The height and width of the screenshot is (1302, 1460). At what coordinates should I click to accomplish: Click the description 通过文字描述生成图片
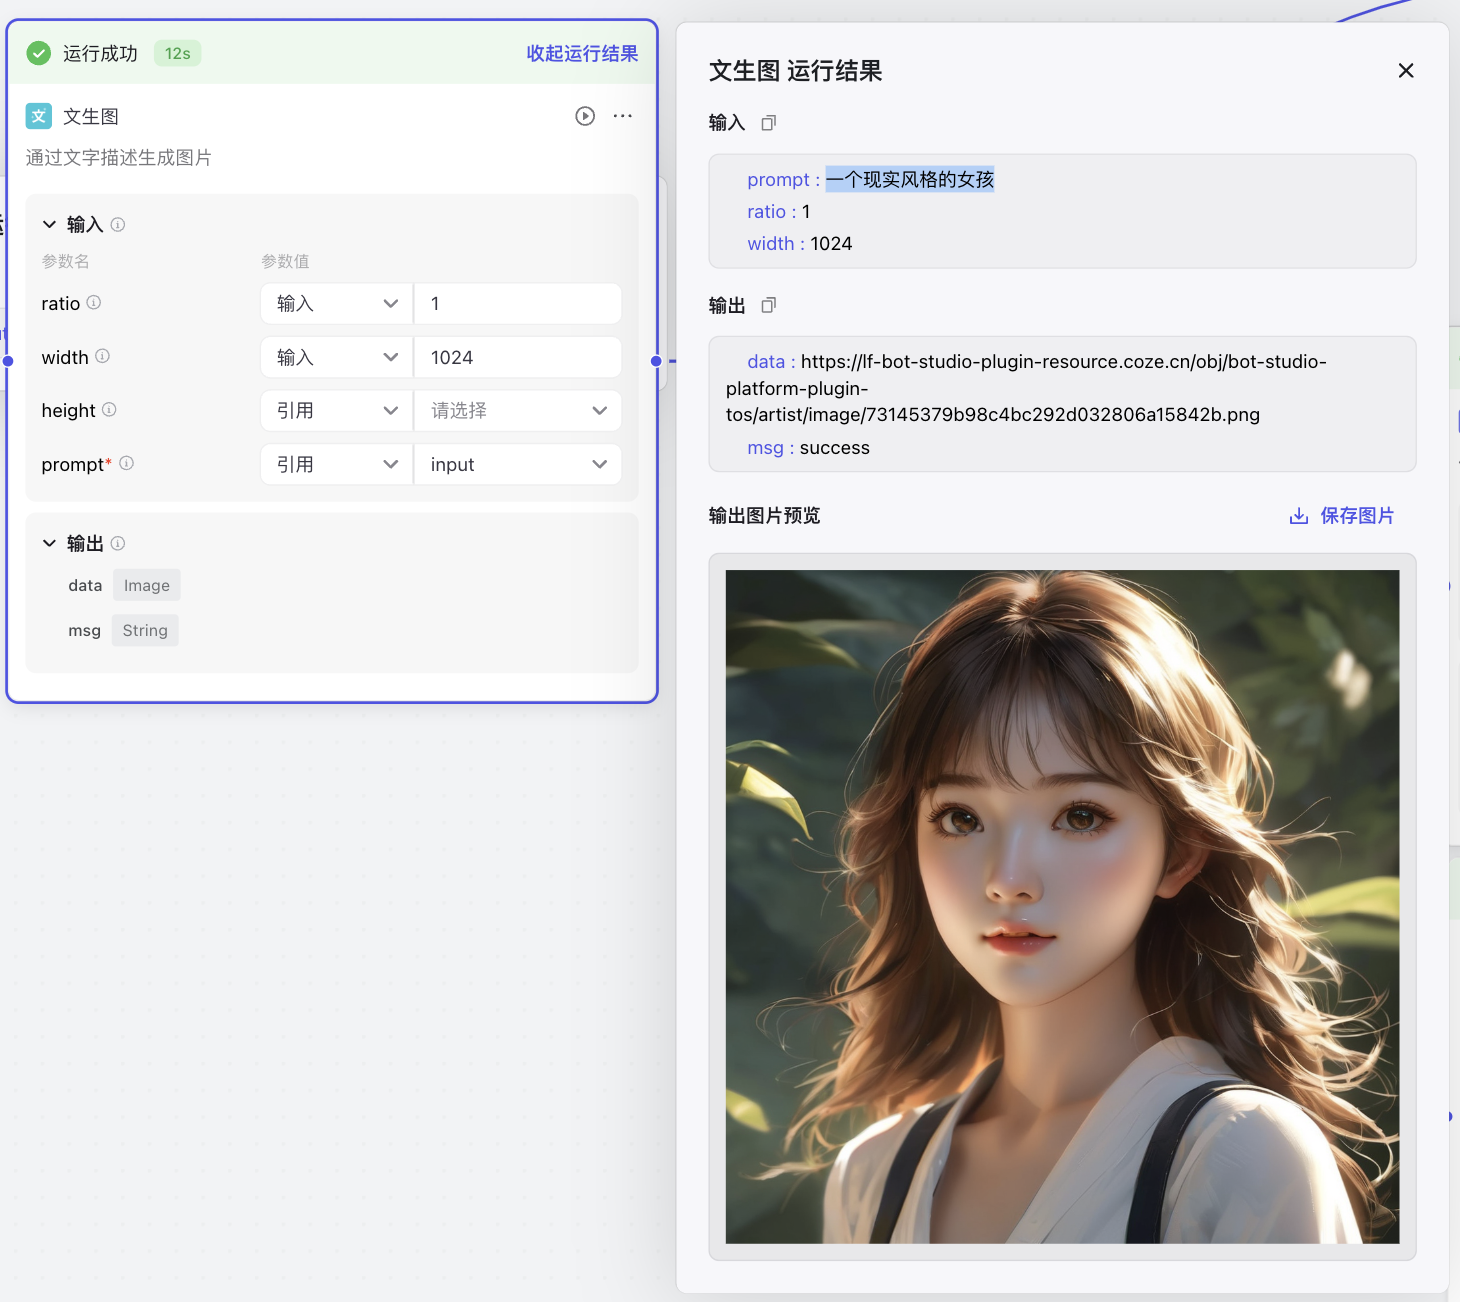(119, 157)
